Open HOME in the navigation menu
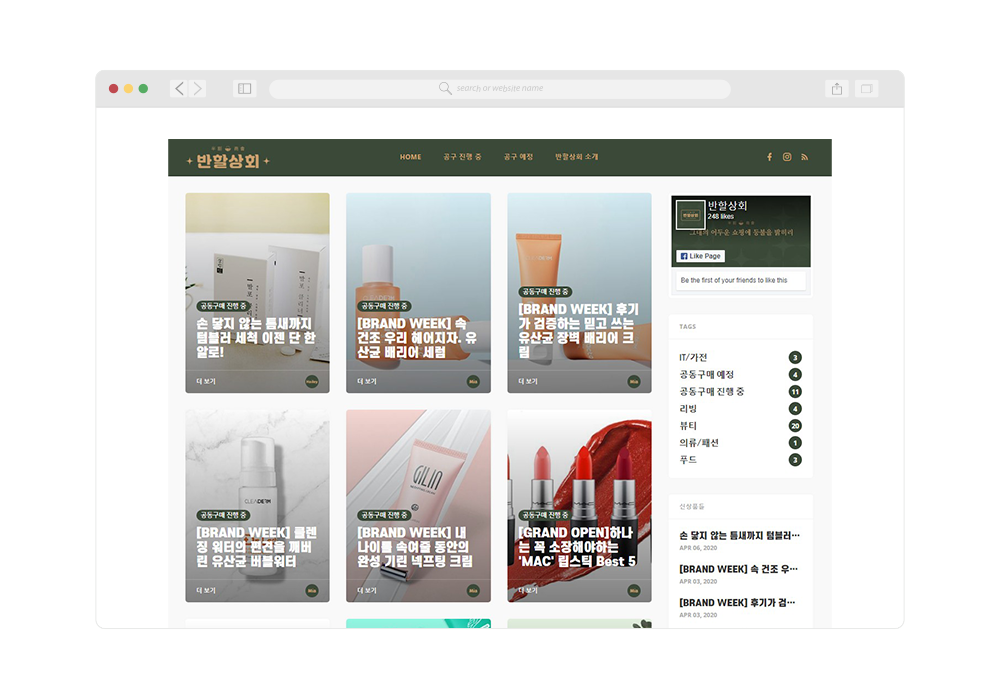Image resolution: width=1000 pixels, height=700 pixels. point(411,157)
